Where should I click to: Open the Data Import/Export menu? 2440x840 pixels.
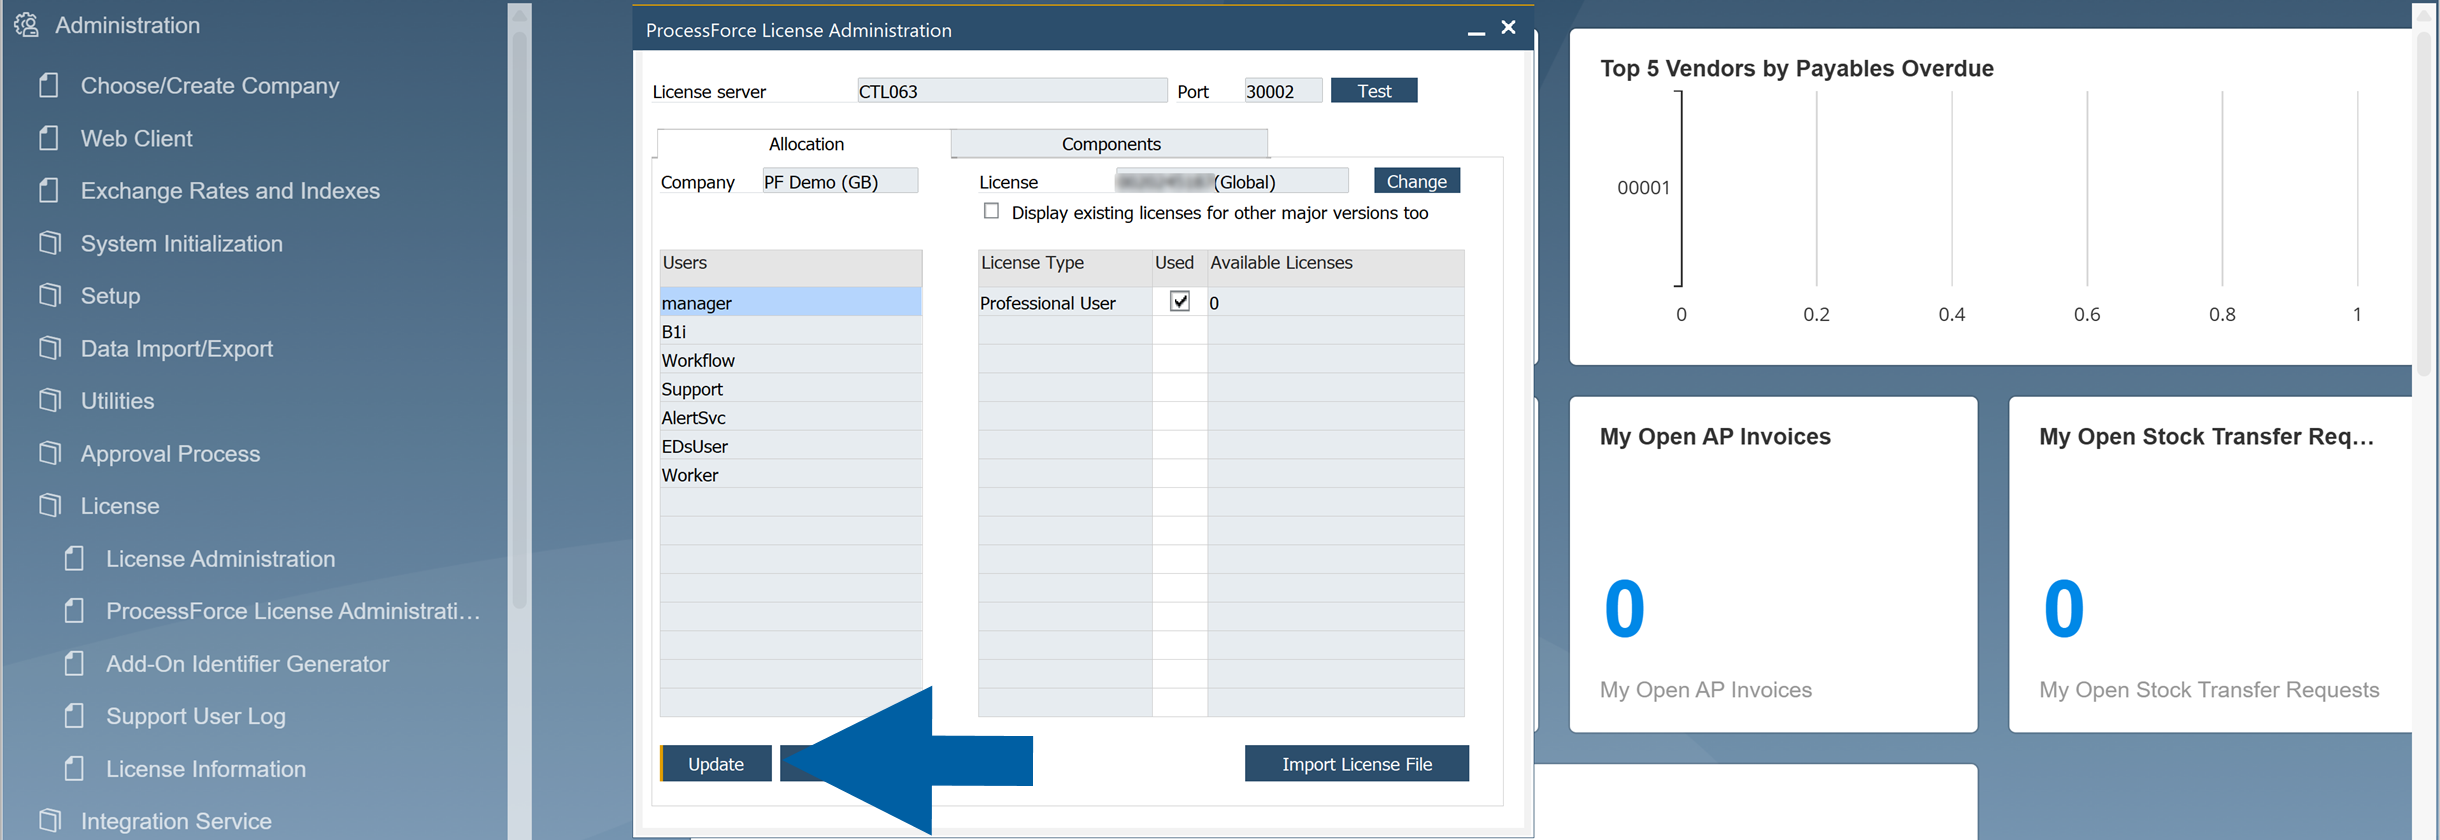pos(177,348)
